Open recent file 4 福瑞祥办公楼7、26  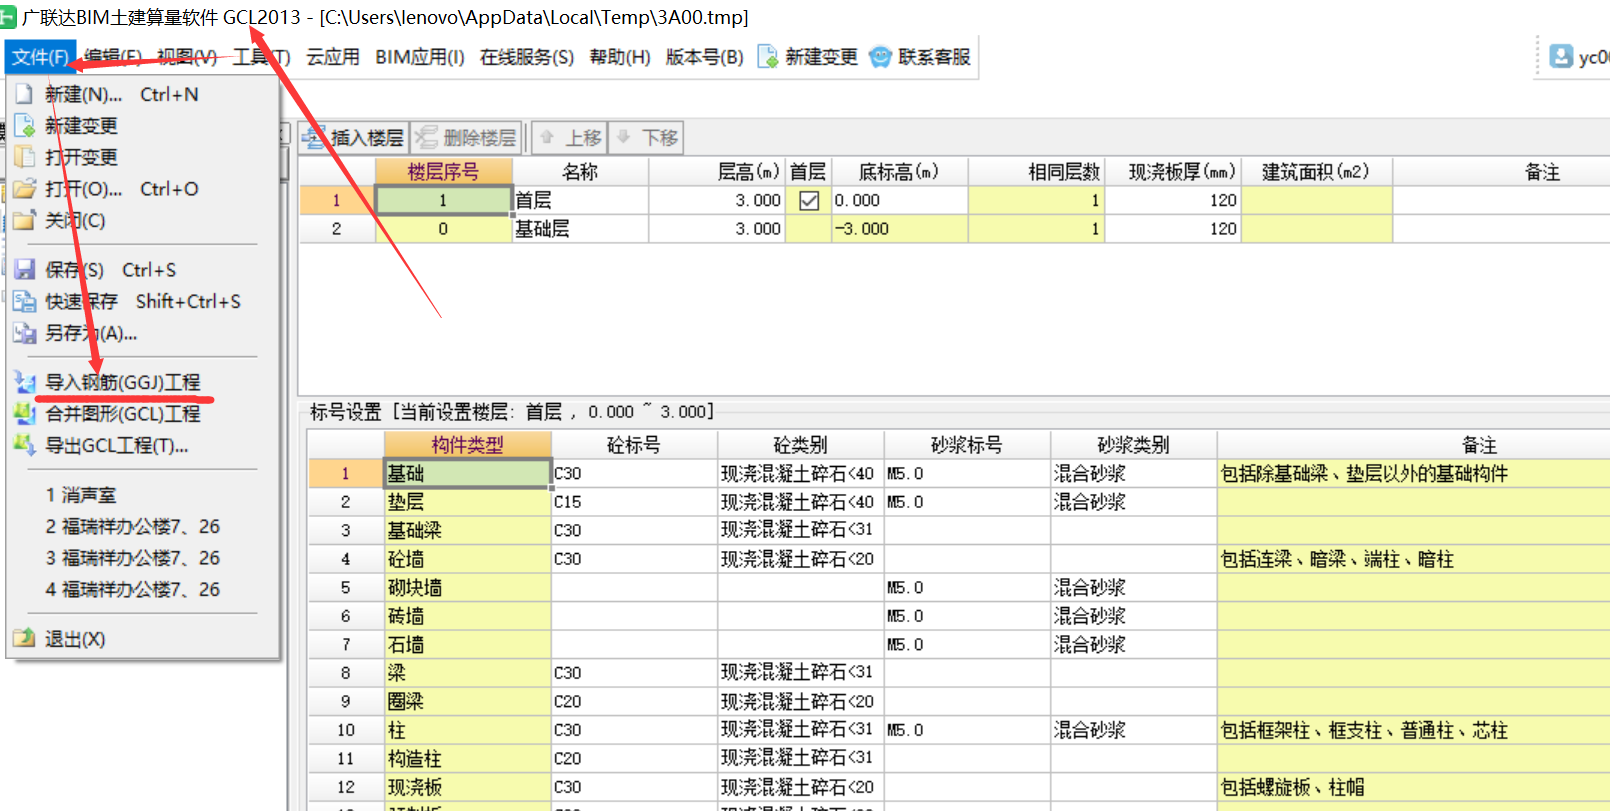[142, 589]
